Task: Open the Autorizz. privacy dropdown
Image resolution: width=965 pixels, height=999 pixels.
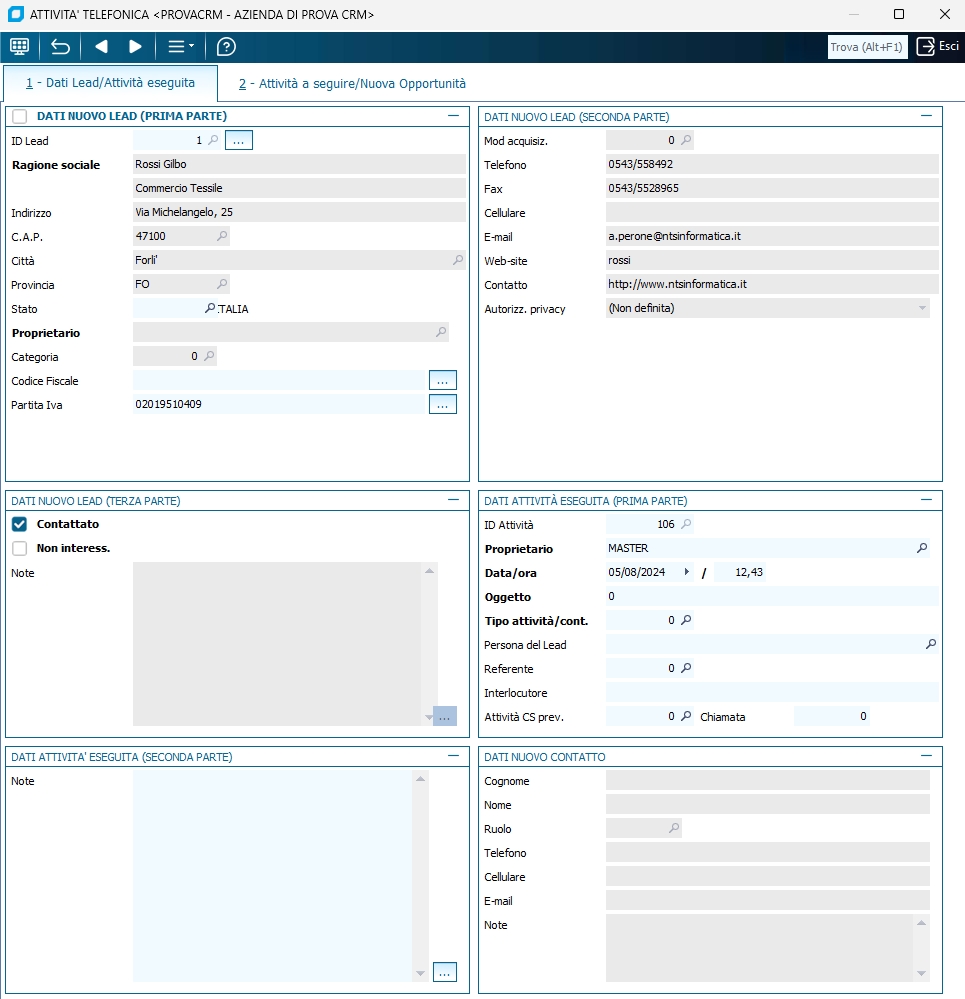Action: point(920,309)
